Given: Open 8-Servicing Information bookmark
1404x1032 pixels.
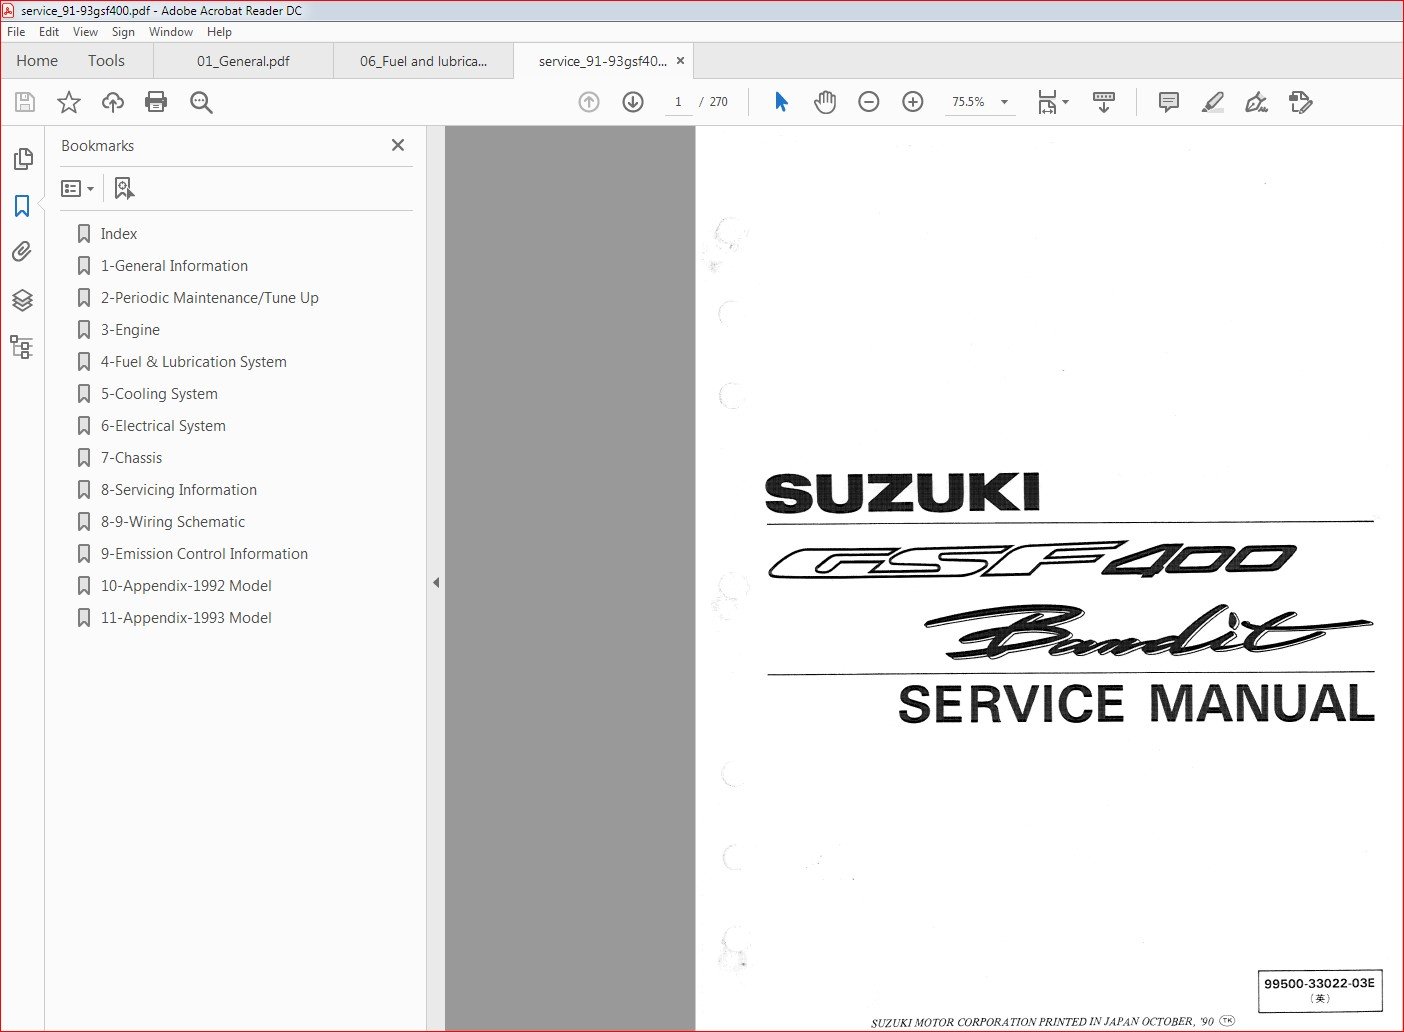Looking at the screenshot, I should [x=179, y=490].
